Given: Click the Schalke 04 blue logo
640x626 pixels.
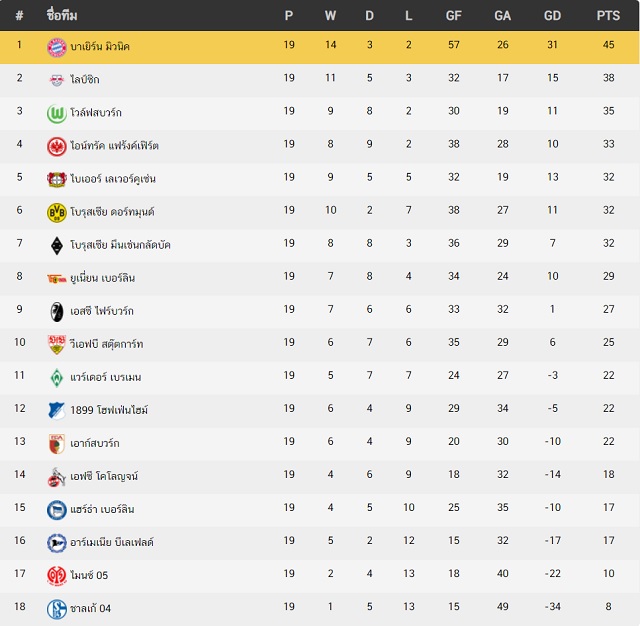Looking at the screenshot, I should 57,609.
